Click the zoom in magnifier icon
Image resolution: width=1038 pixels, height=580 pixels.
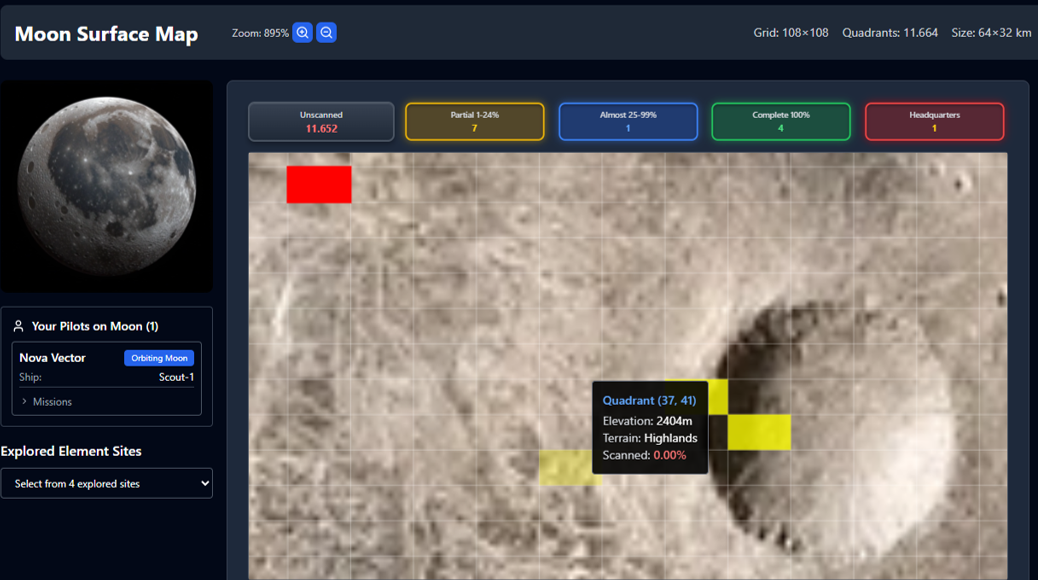tap(302, 33)
